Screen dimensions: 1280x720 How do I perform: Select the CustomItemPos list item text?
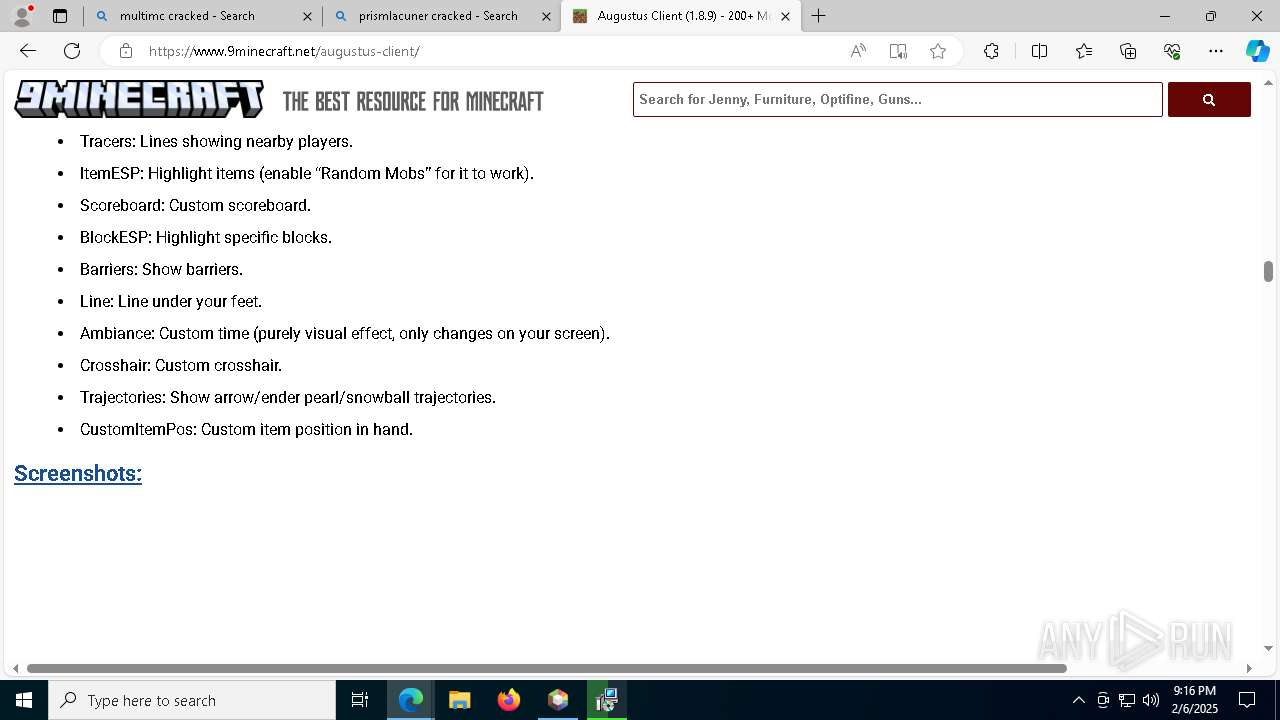pos(246,429)
